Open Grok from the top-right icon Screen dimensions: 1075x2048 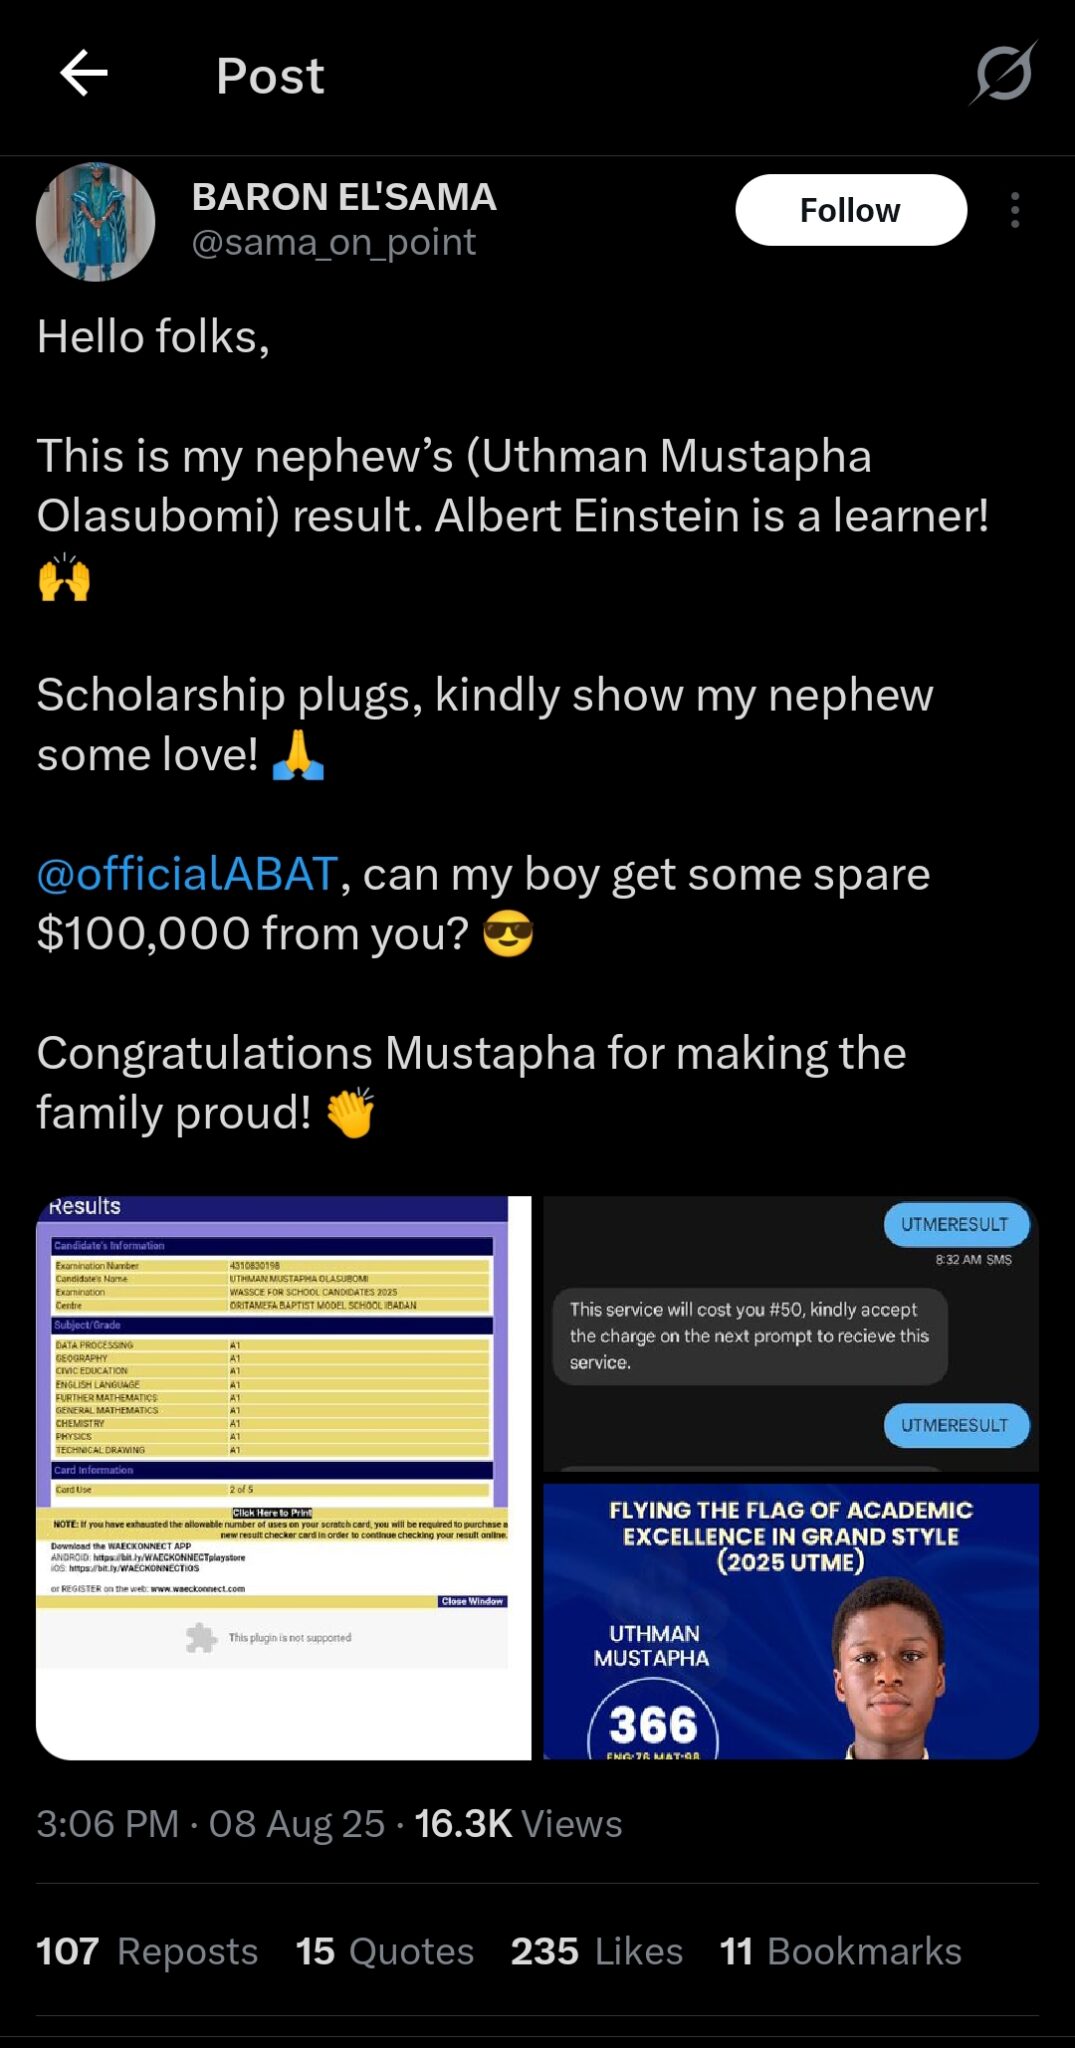pyautogui.click(x=1003, y=73)
